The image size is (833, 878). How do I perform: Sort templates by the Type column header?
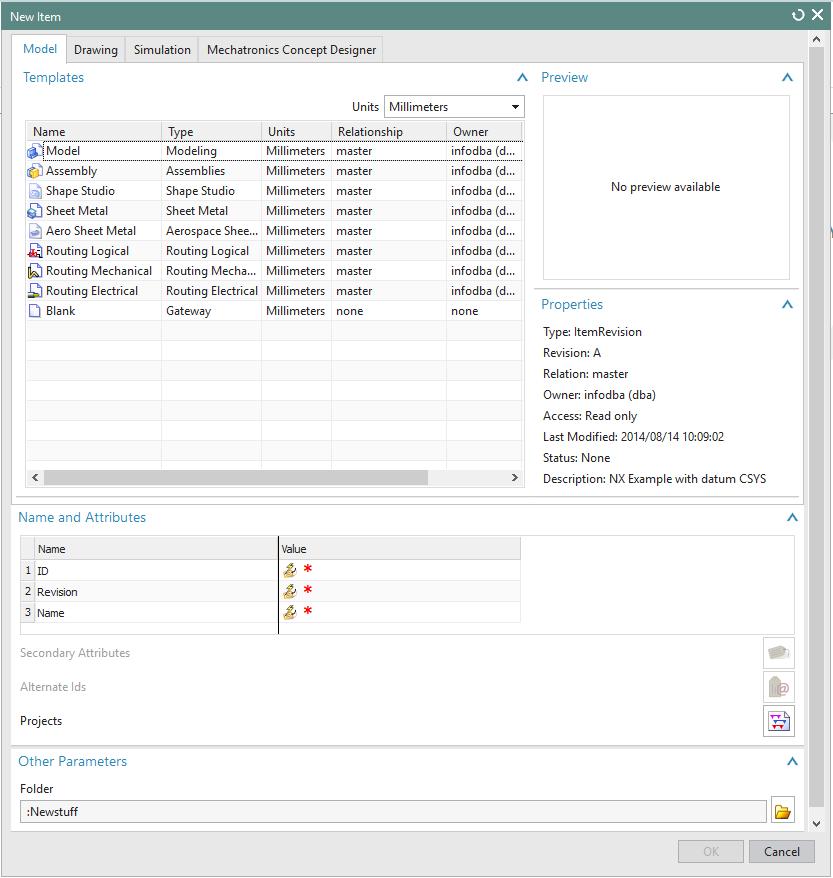(212, 132)
